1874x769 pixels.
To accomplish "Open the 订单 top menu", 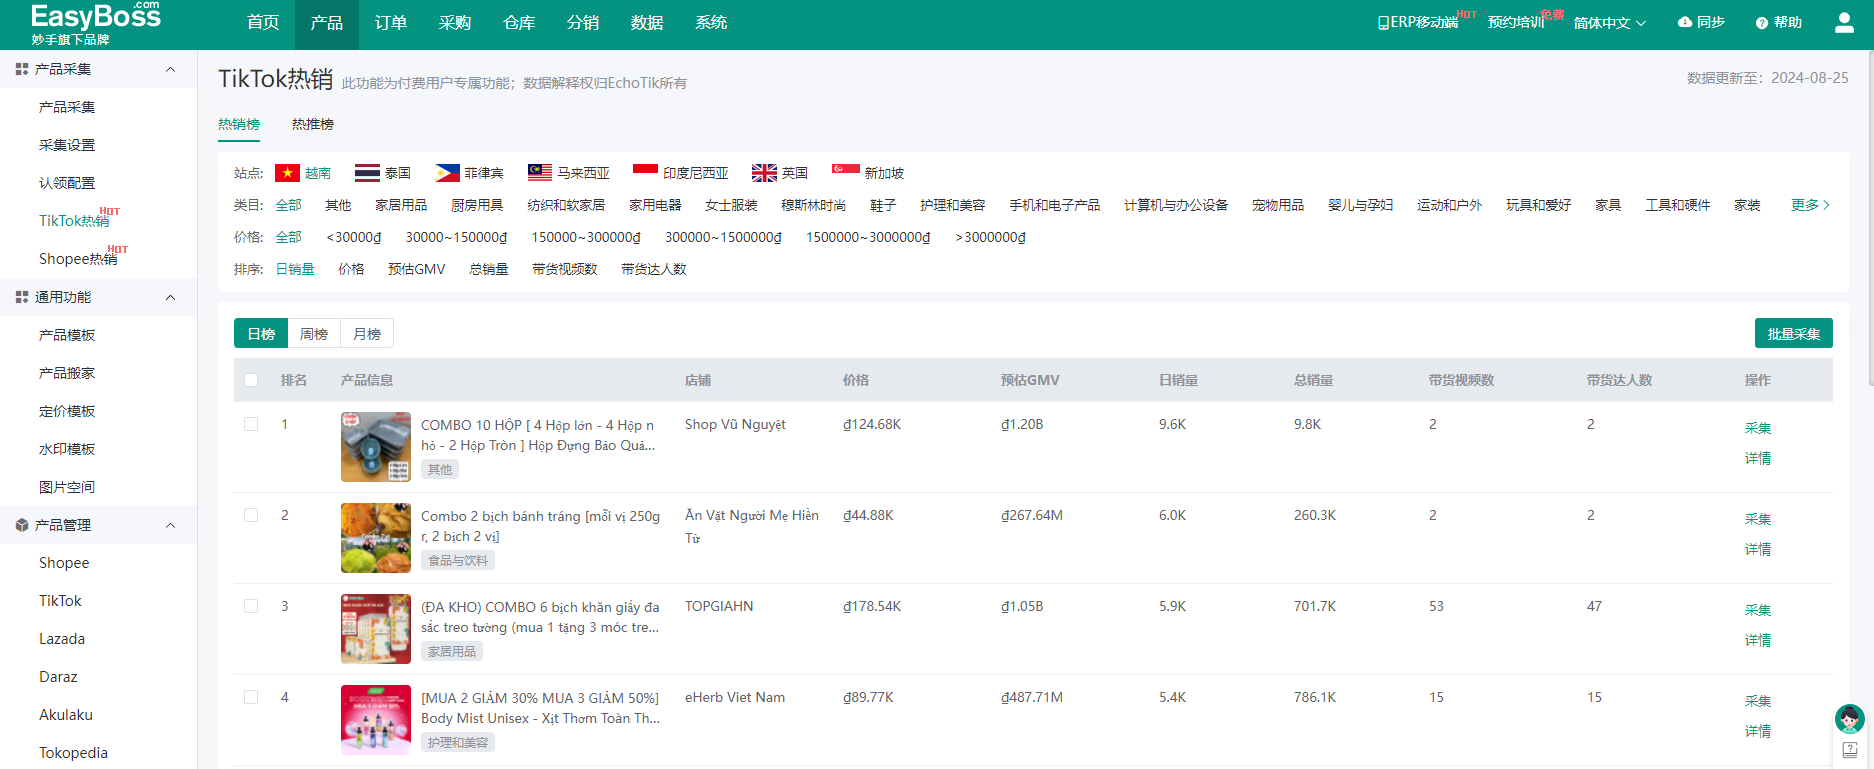I will (x=391, y=23).
